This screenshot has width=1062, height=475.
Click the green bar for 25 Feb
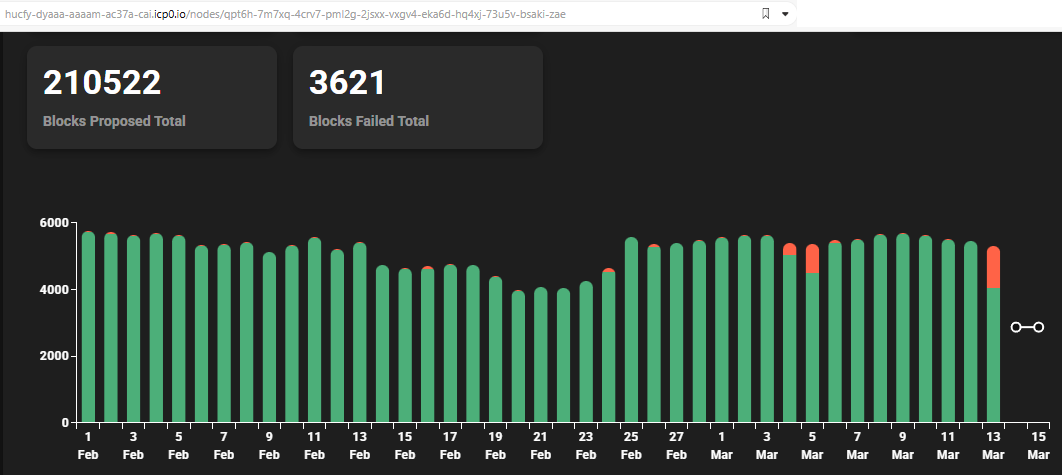coord(631,330)
